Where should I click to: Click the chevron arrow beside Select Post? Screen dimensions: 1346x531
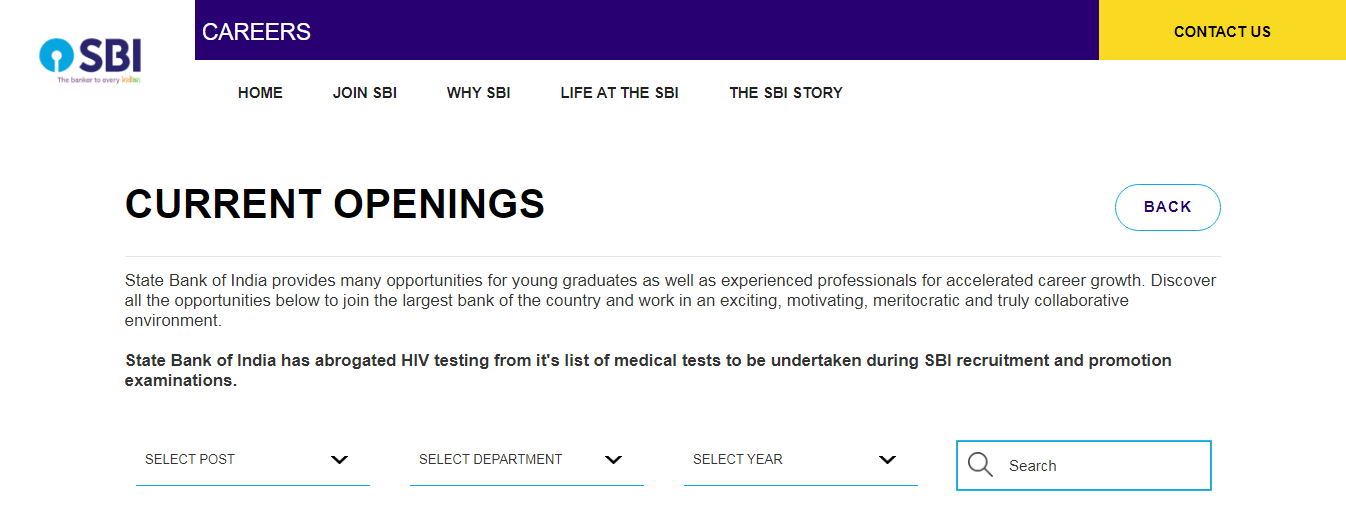[x=340, y=460]
